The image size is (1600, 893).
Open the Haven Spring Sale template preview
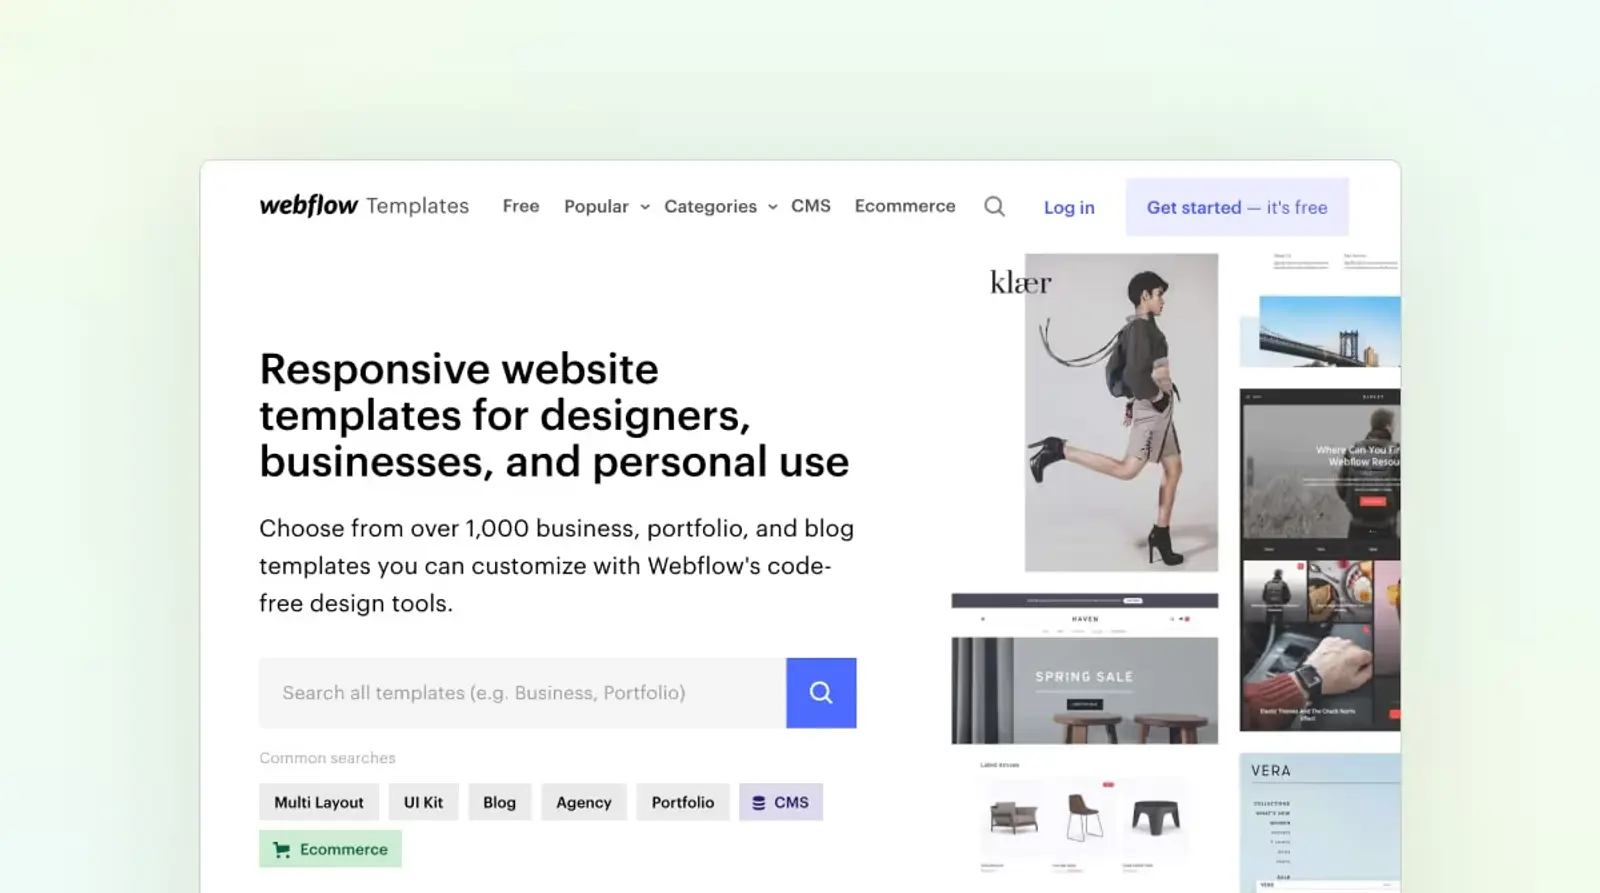coord(1085,668)
